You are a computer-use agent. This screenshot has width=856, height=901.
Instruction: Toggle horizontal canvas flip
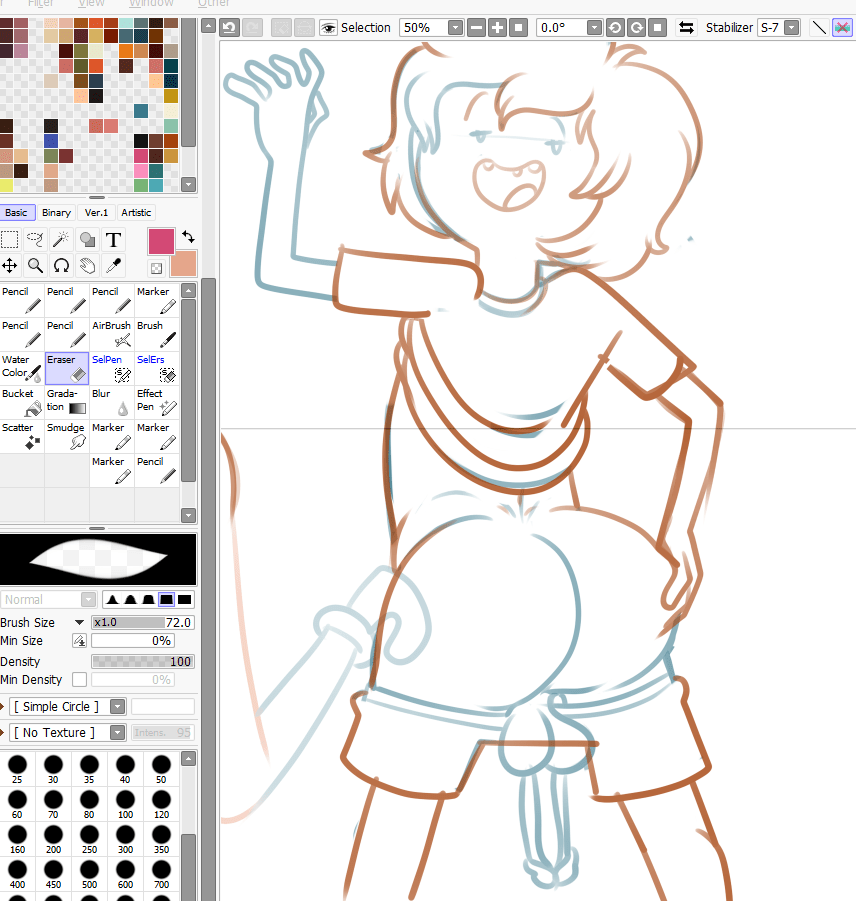coord(686,27)
